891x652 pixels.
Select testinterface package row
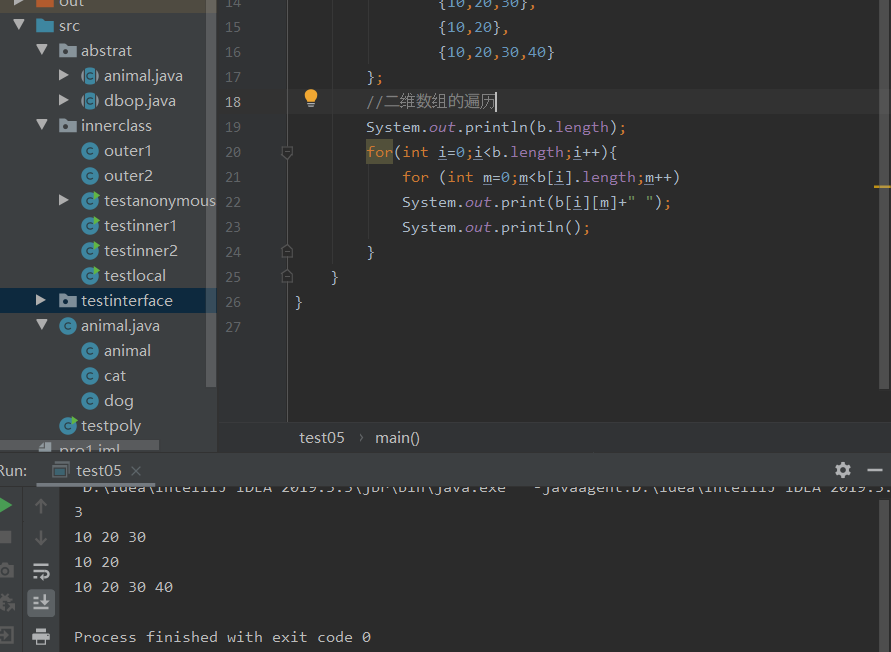(x=108, y=300)
